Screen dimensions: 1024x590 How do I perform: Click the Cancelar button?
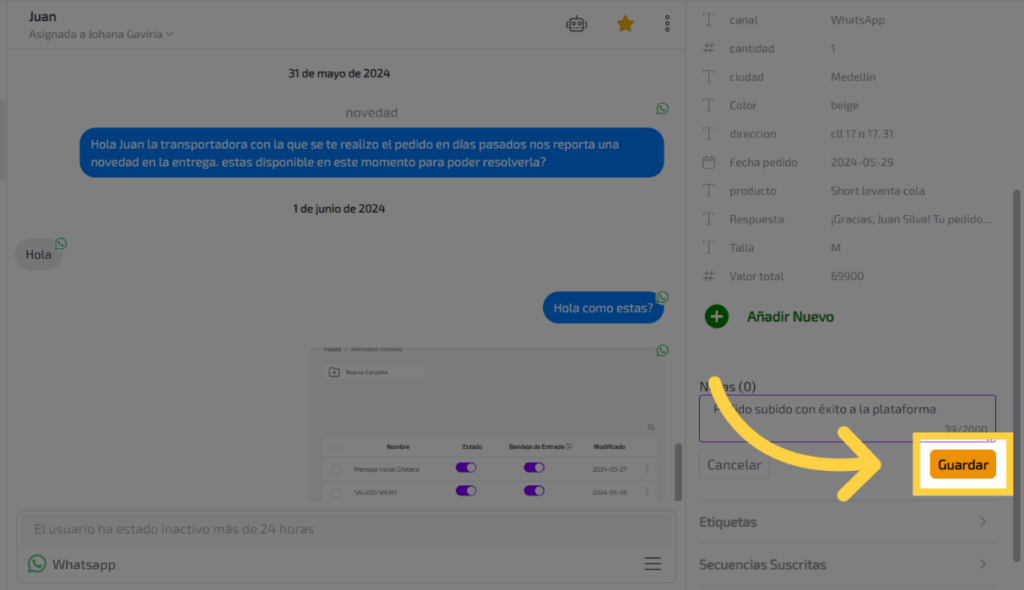coord(734,465)
